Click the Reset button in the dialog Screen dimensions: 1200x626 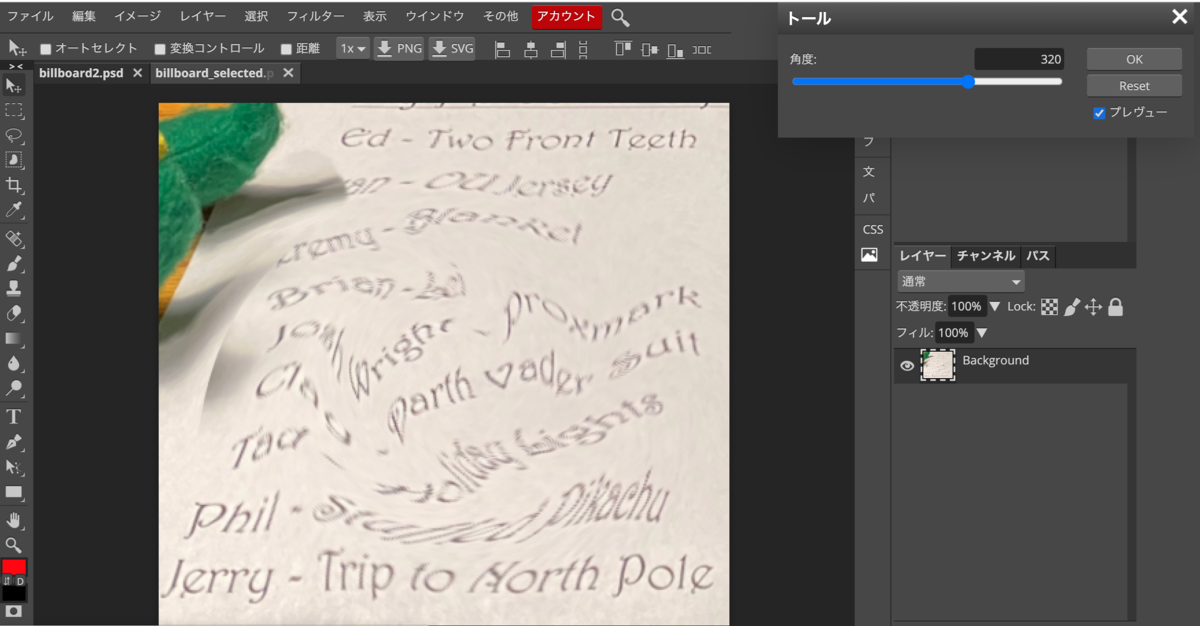coord(1134,86)
